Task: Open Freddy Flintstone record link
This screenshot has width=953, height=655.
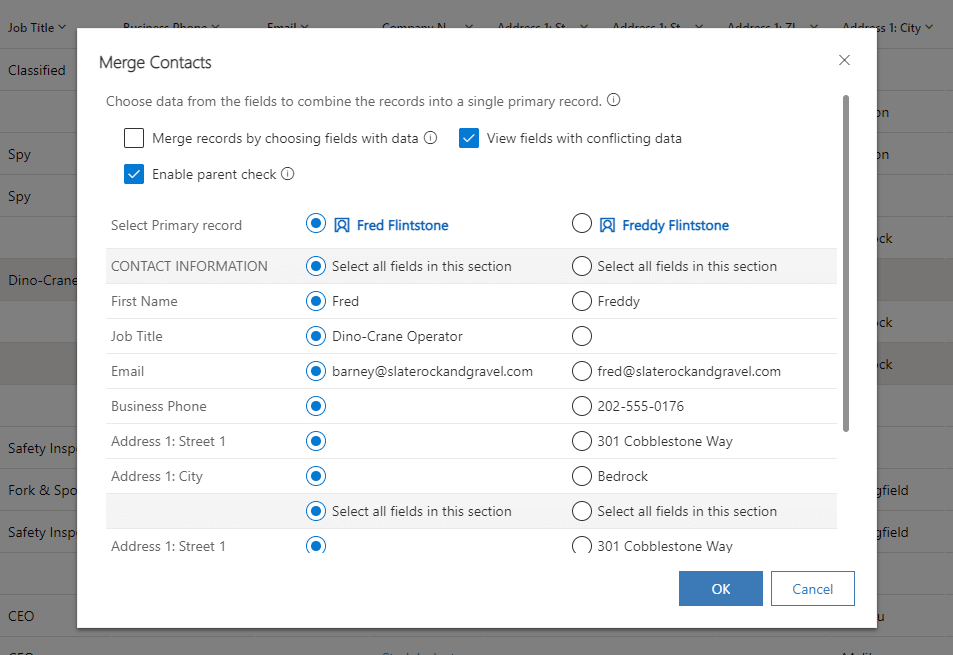Action: (x=675, y=225)
